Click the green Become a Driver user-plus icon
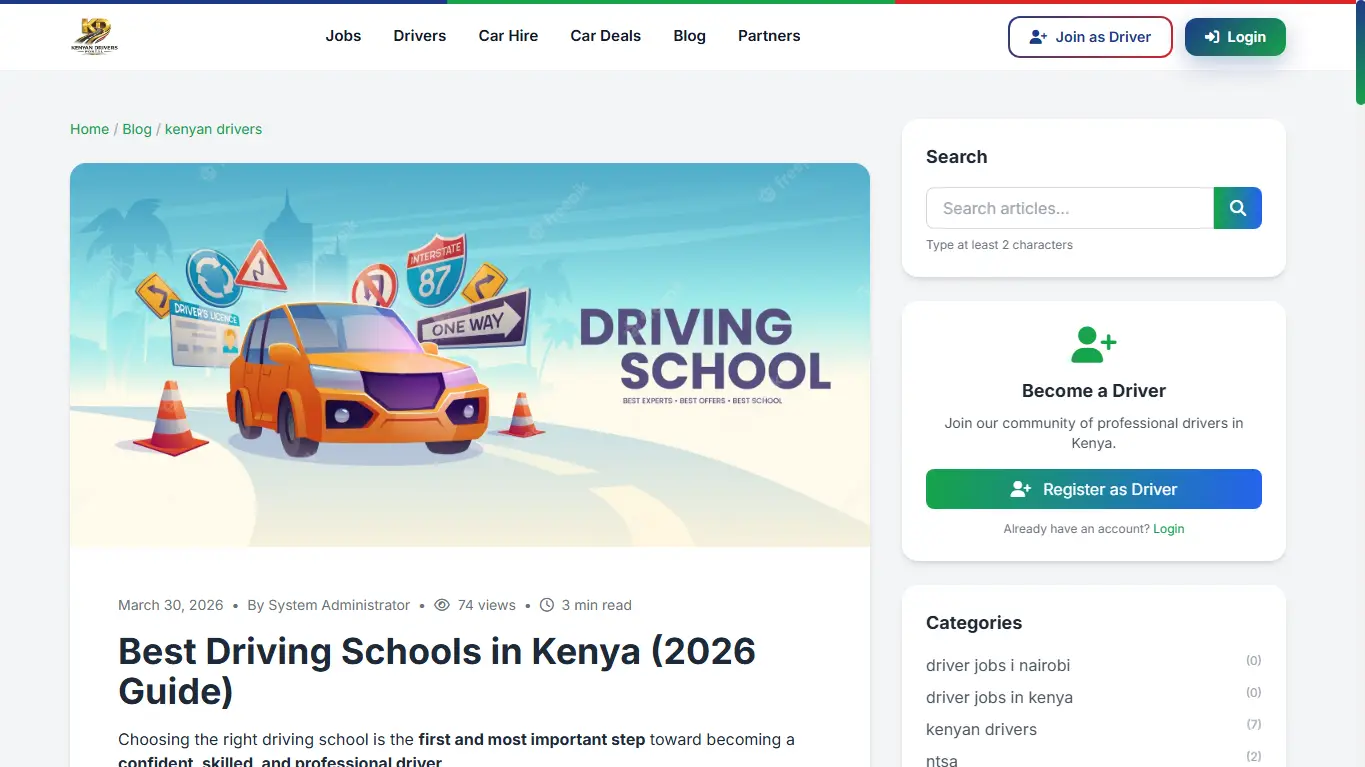This screenshot has height=767, width=1365. tap(1093, 345)
